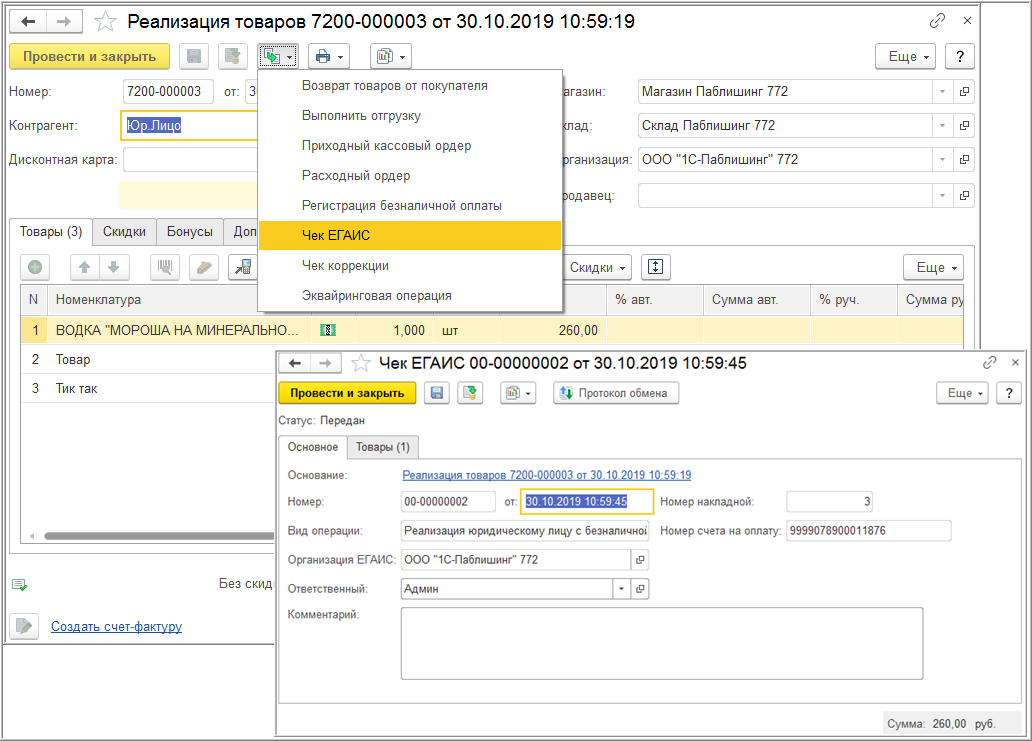This screenshot has height=741, width=1032.
Task: Open Ответственный Админ form icon
Action: pyautogui.click(x=640, y=589)
